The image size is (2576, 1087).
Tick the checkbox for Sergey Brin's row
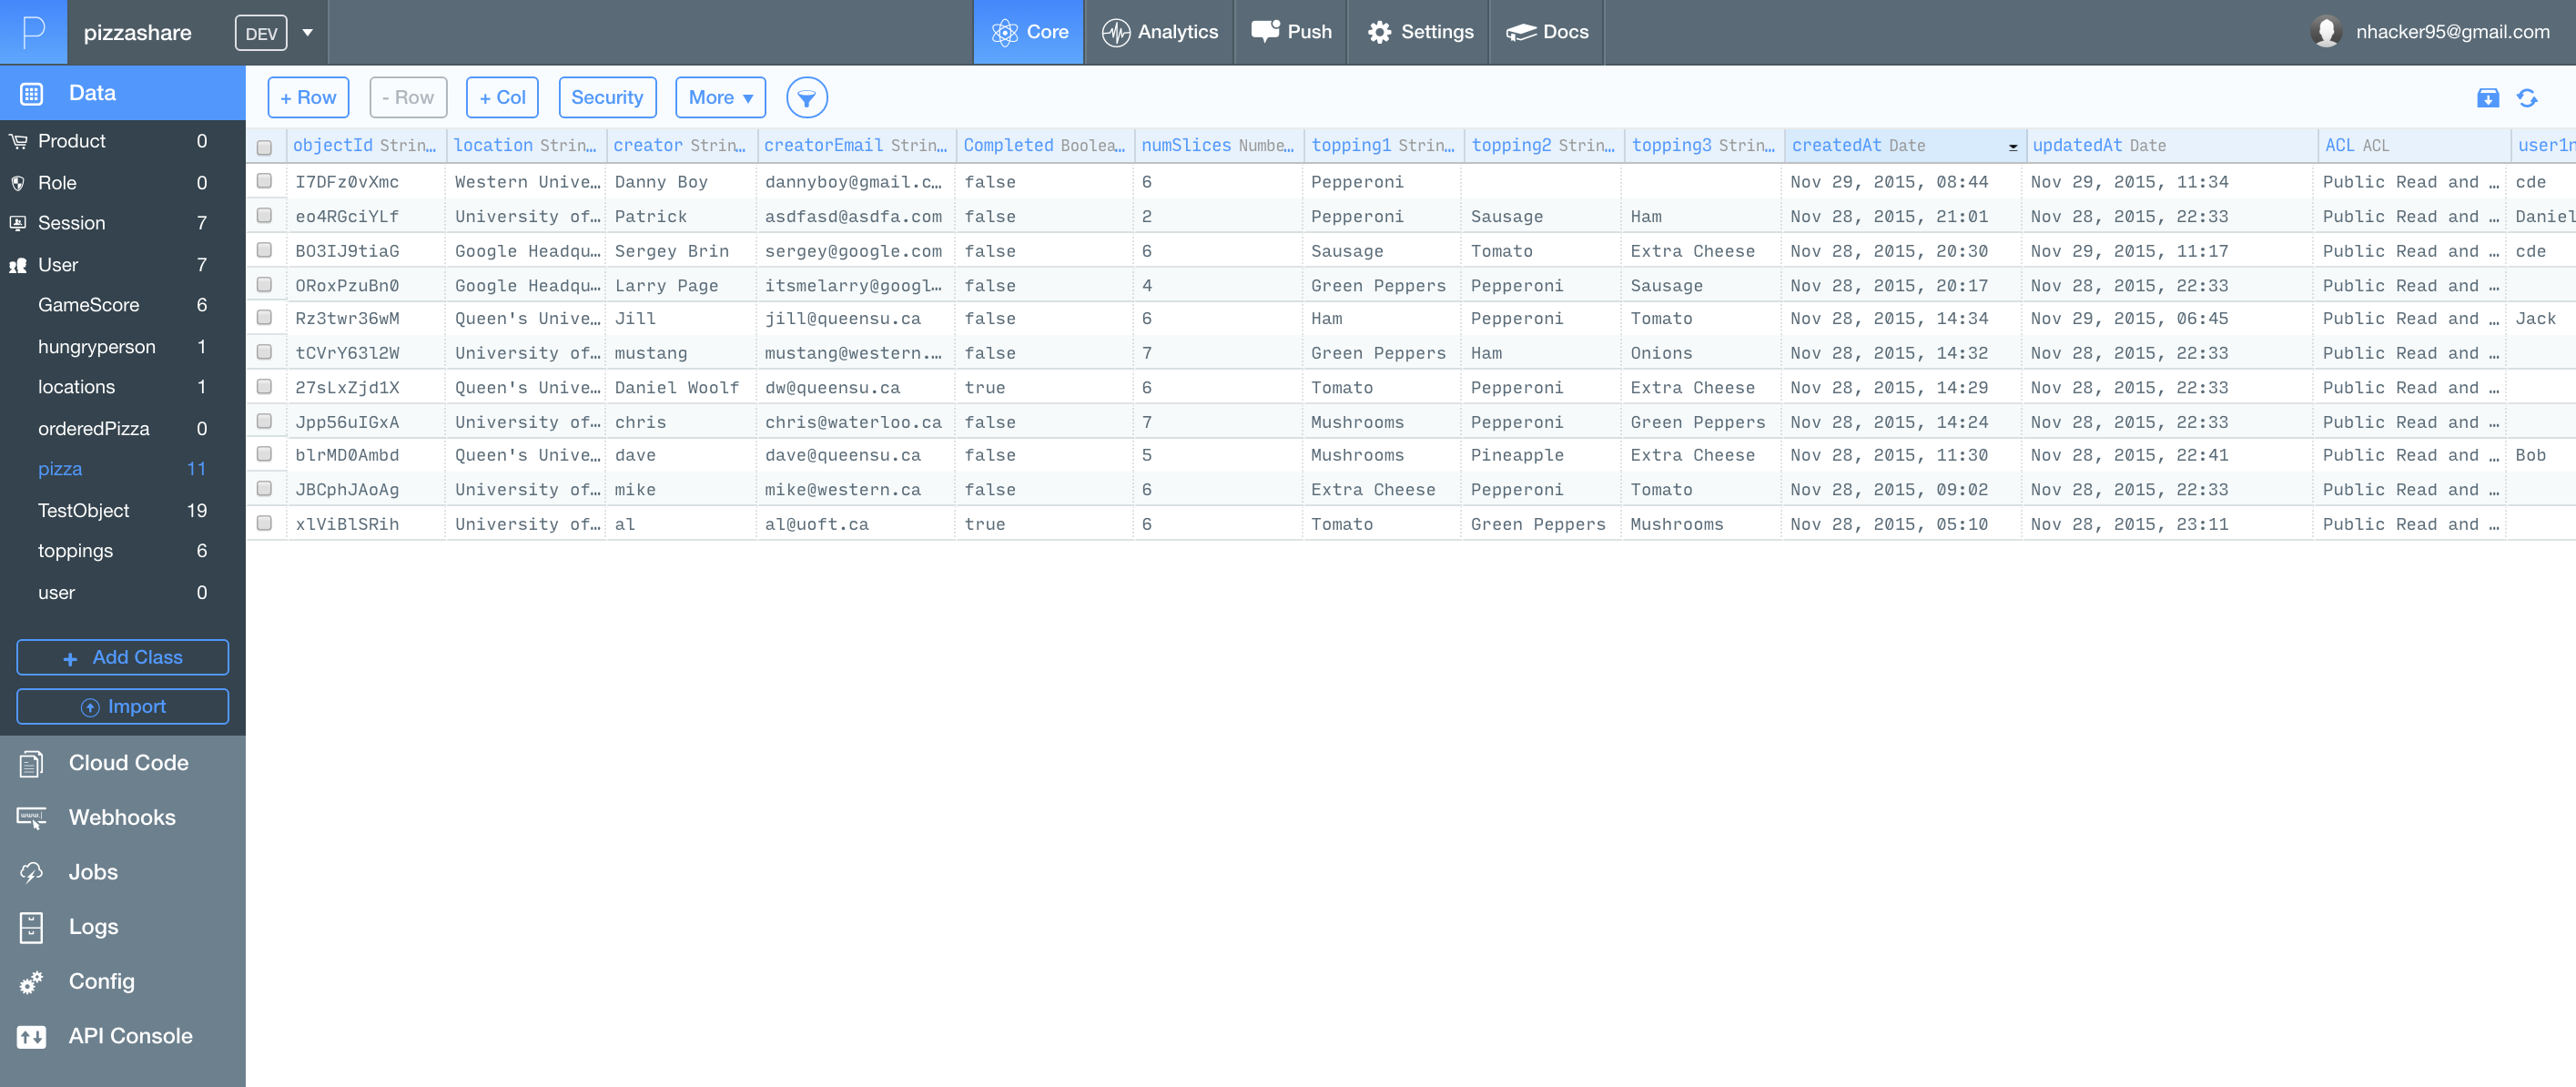point(264,250)
